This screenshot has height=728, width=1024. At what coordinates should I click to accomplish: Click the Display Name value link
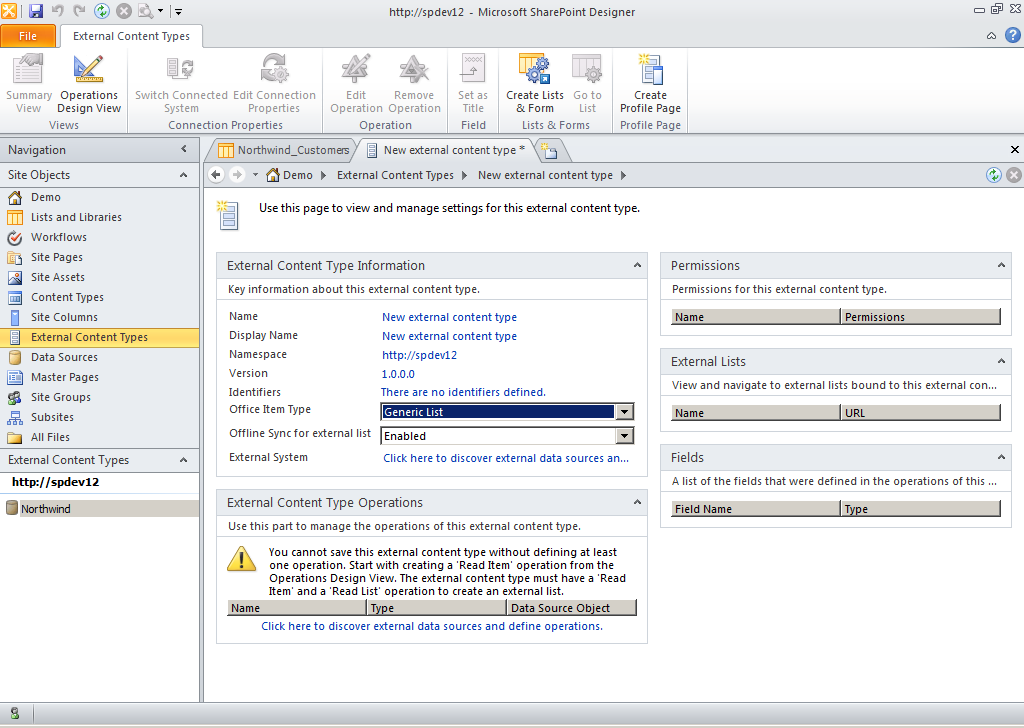coord(449,336)
